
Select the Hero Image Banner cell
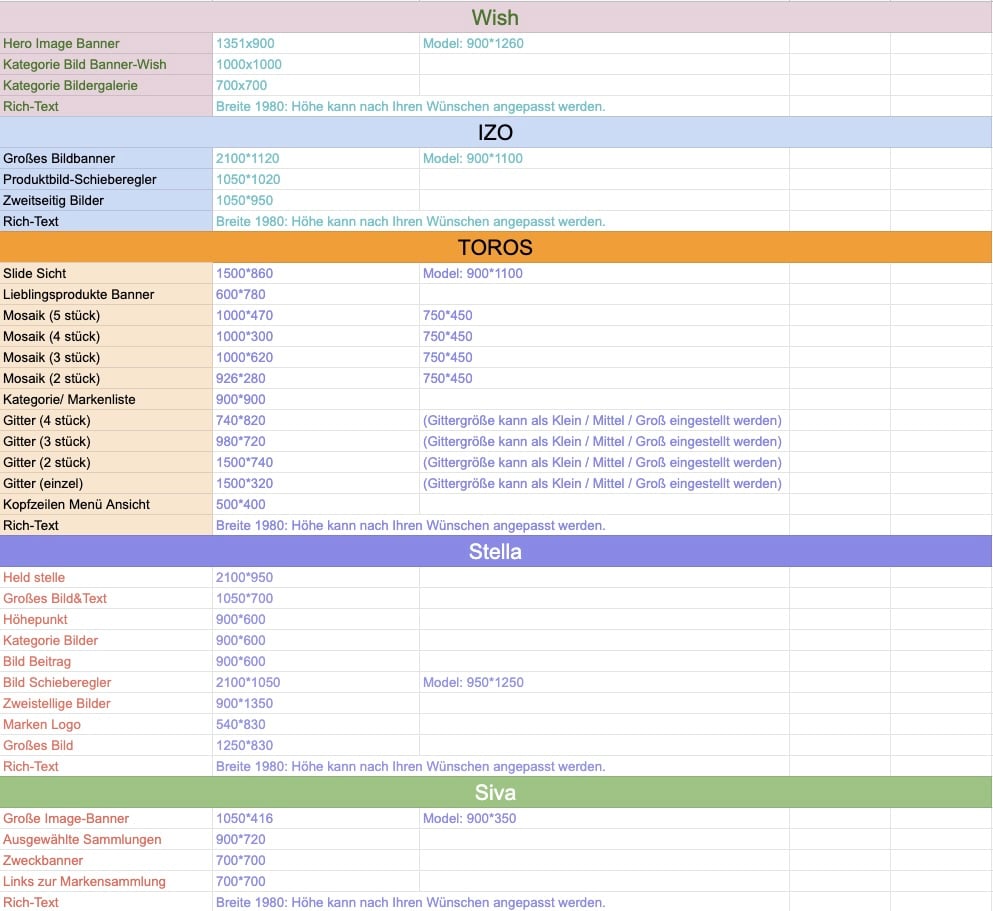click(x=106, y=43)
